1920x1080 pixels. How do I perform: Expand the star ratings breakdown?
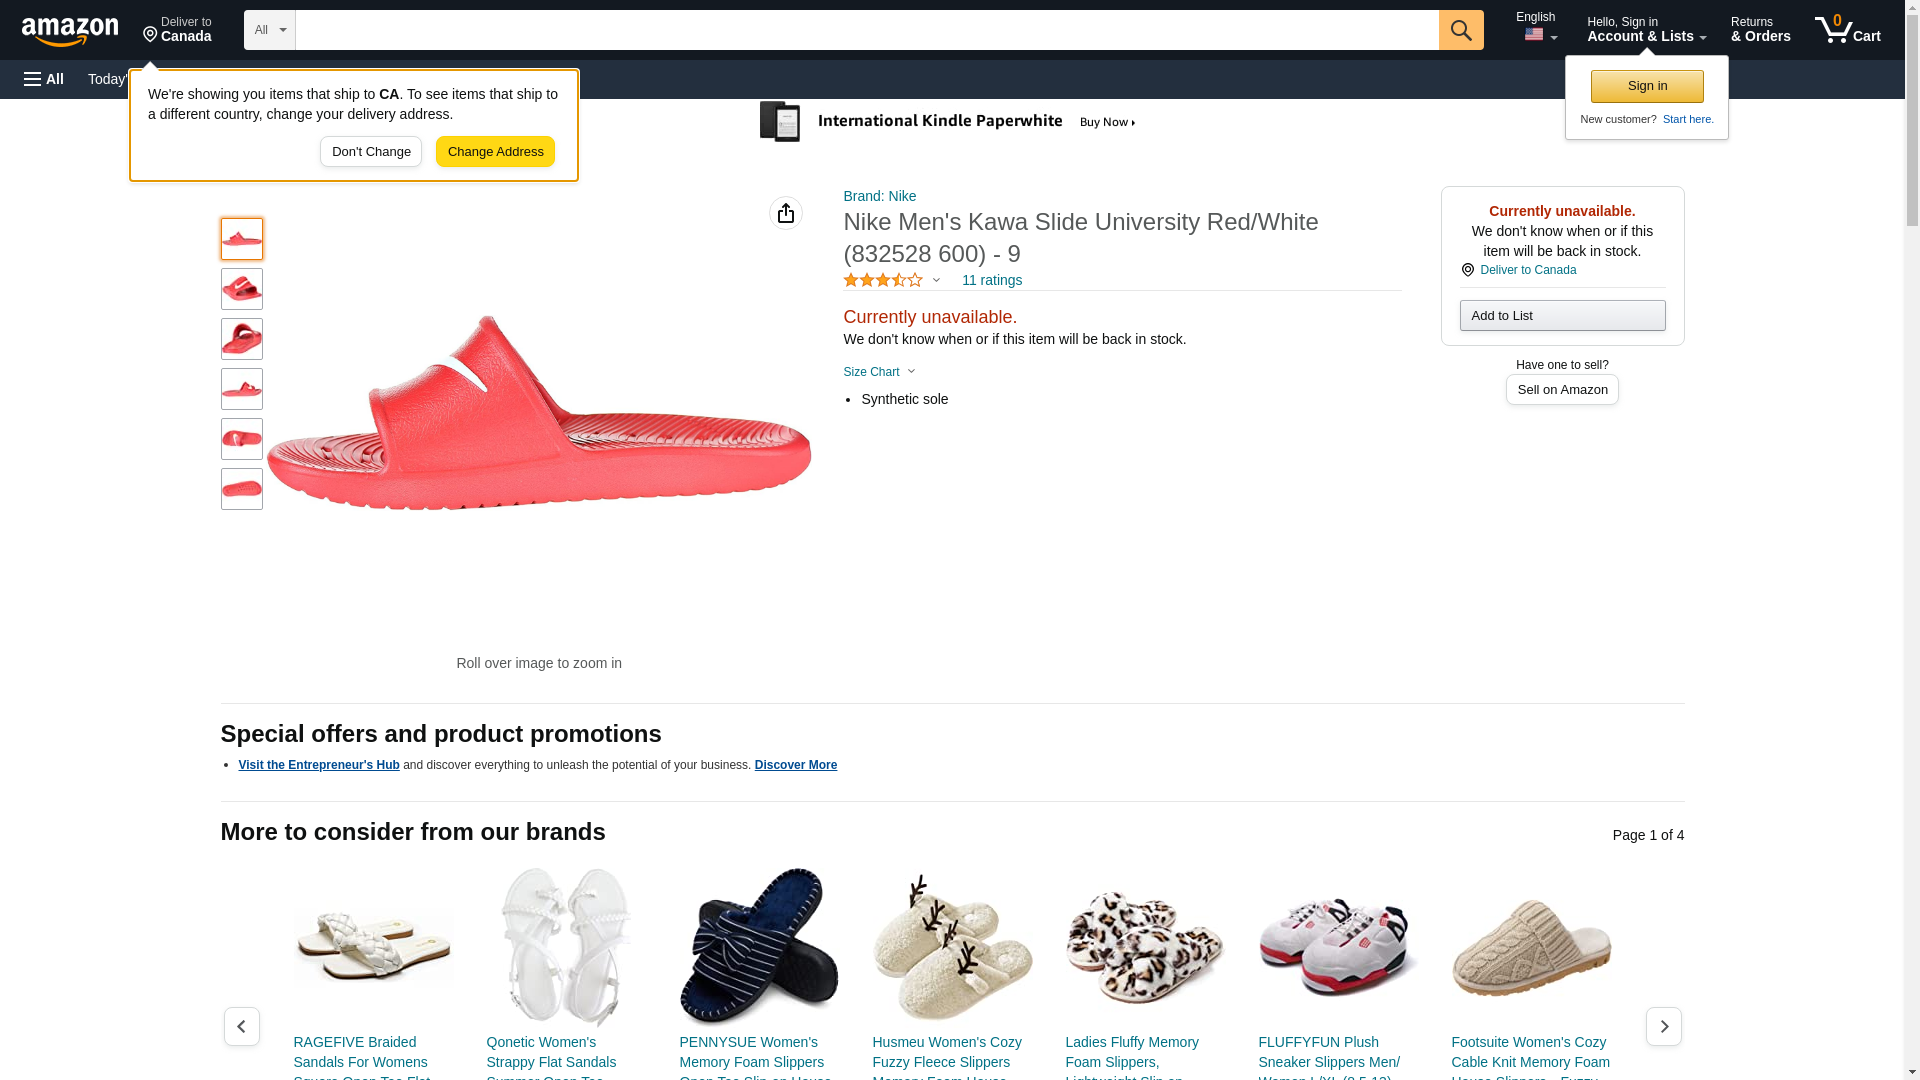[892, 280]
